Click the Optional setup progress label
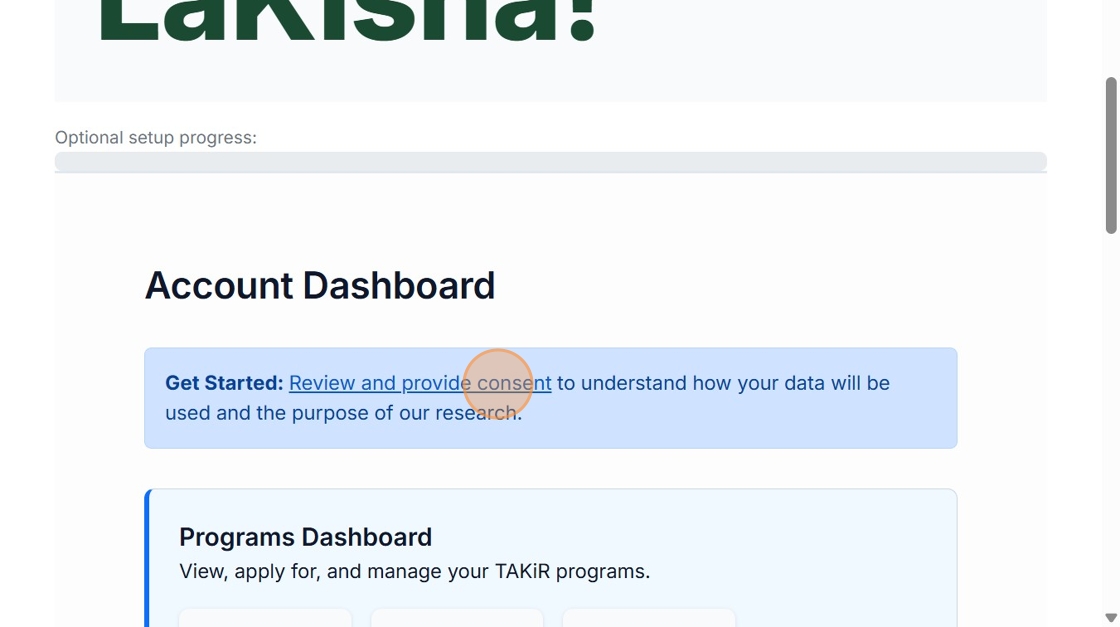Screen dimensions: 1120x627 155,138
